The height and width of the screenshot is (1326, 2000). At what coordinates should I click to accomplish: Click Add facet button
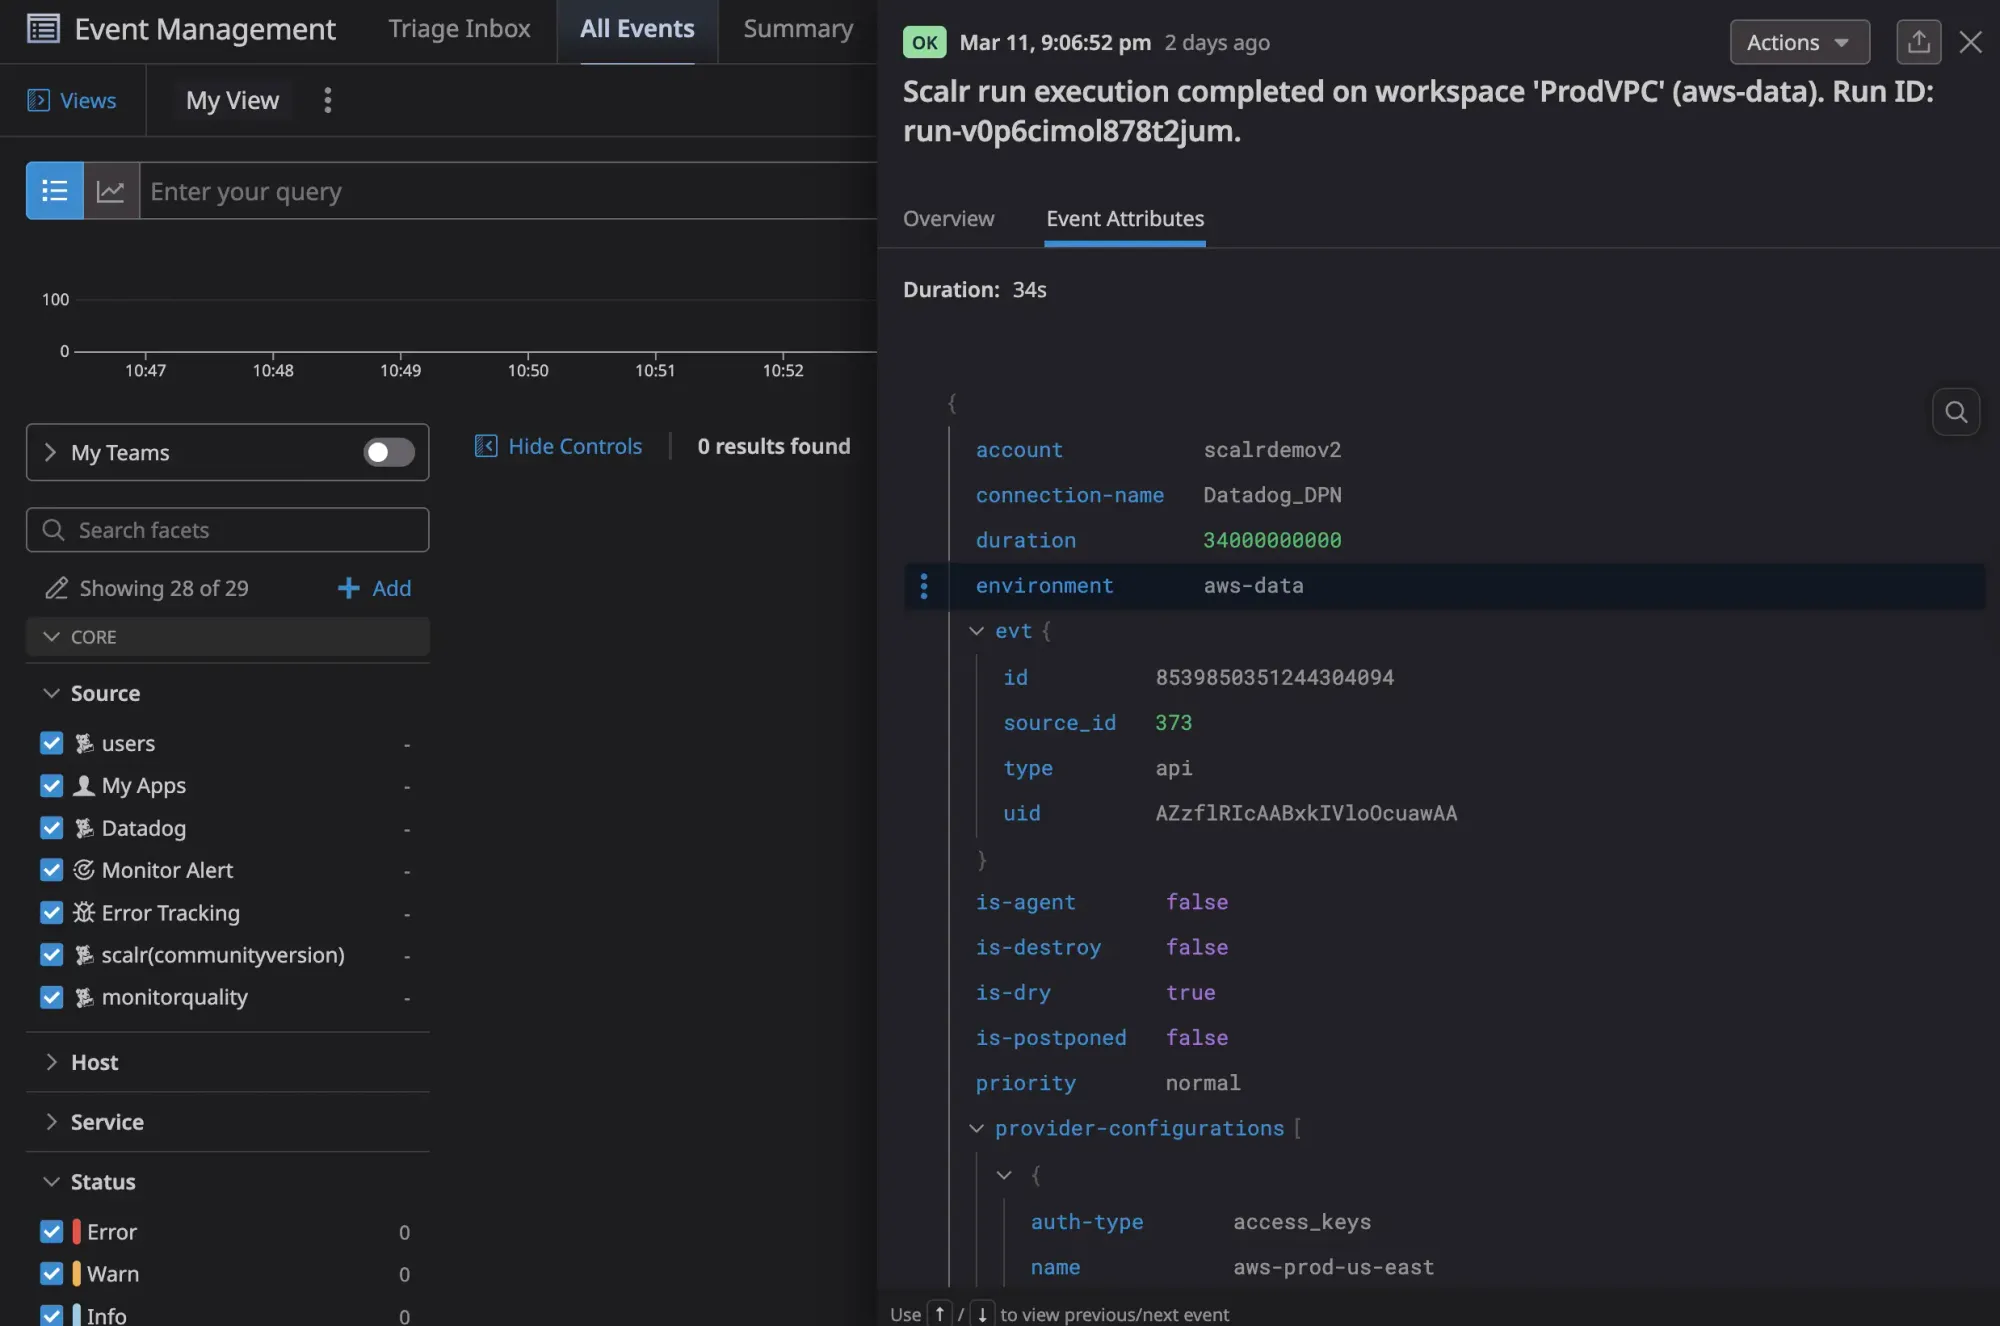pyautogui.click(x=375, y=588)
